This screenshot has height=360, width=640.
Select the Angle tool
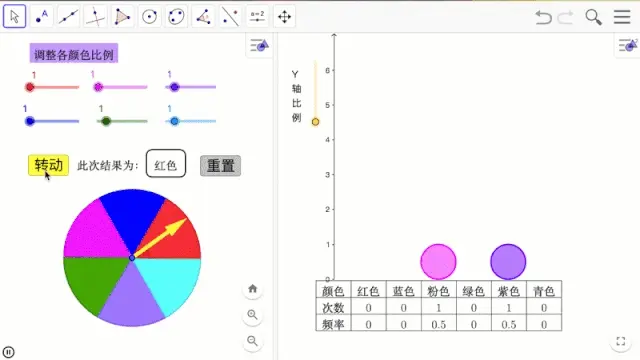[203, 16]
